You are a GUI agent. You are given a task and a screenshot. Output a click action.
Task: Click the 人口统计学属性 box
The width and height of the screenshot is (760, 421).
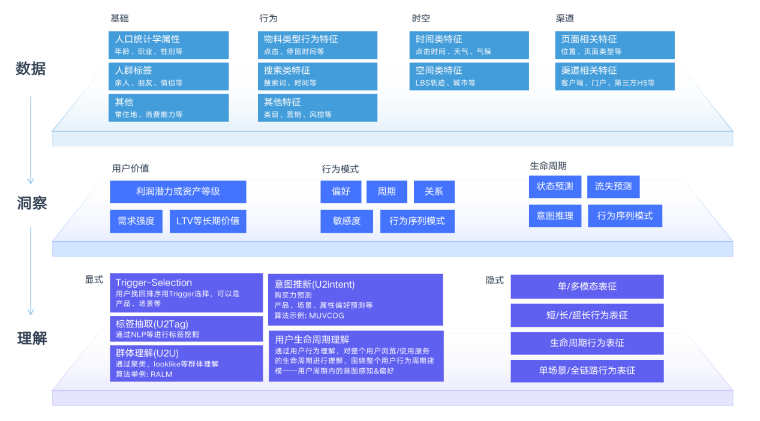point(168,45)
